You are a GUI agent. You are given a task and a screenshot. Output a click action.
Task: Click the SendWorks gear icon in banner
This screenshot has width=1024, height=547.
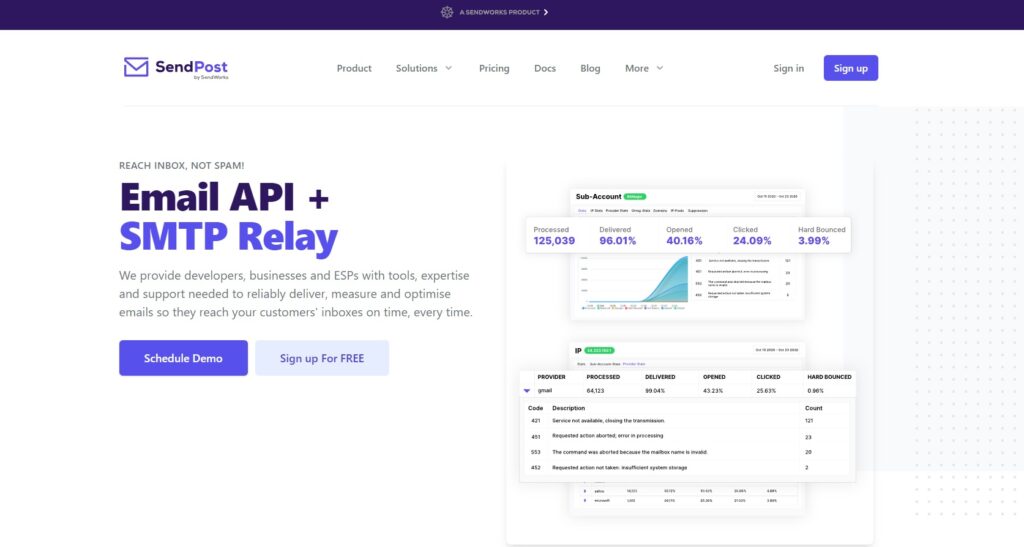[x=447, y=12]
